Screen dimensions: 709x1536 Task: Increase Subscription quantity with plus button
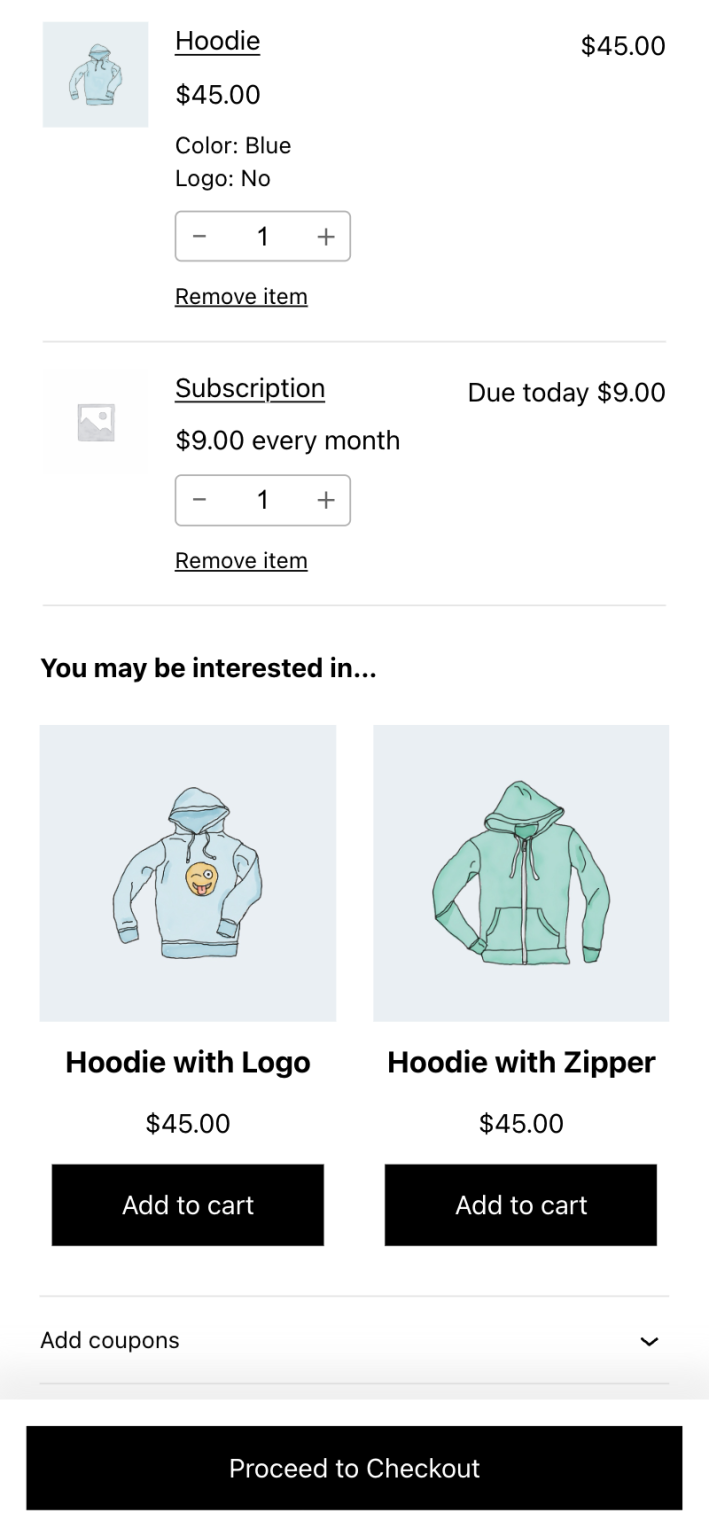[325, 500]
